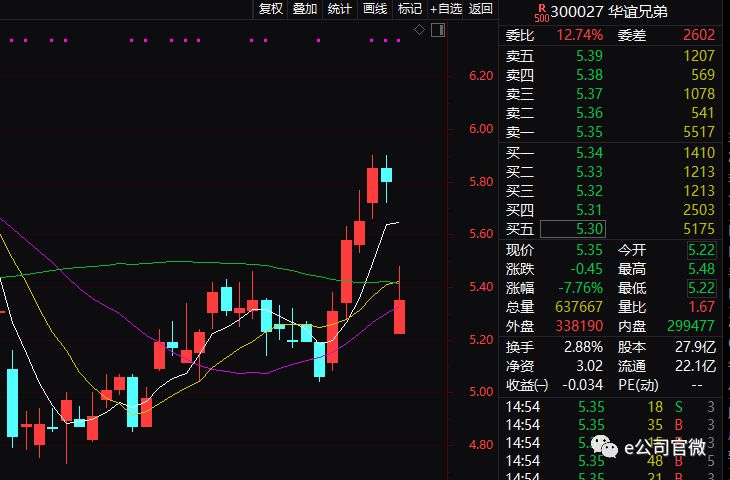Click the boxed 买五 price 5.30
The width and height of the screenshot is (730, 480).
[x=573, y=229]
